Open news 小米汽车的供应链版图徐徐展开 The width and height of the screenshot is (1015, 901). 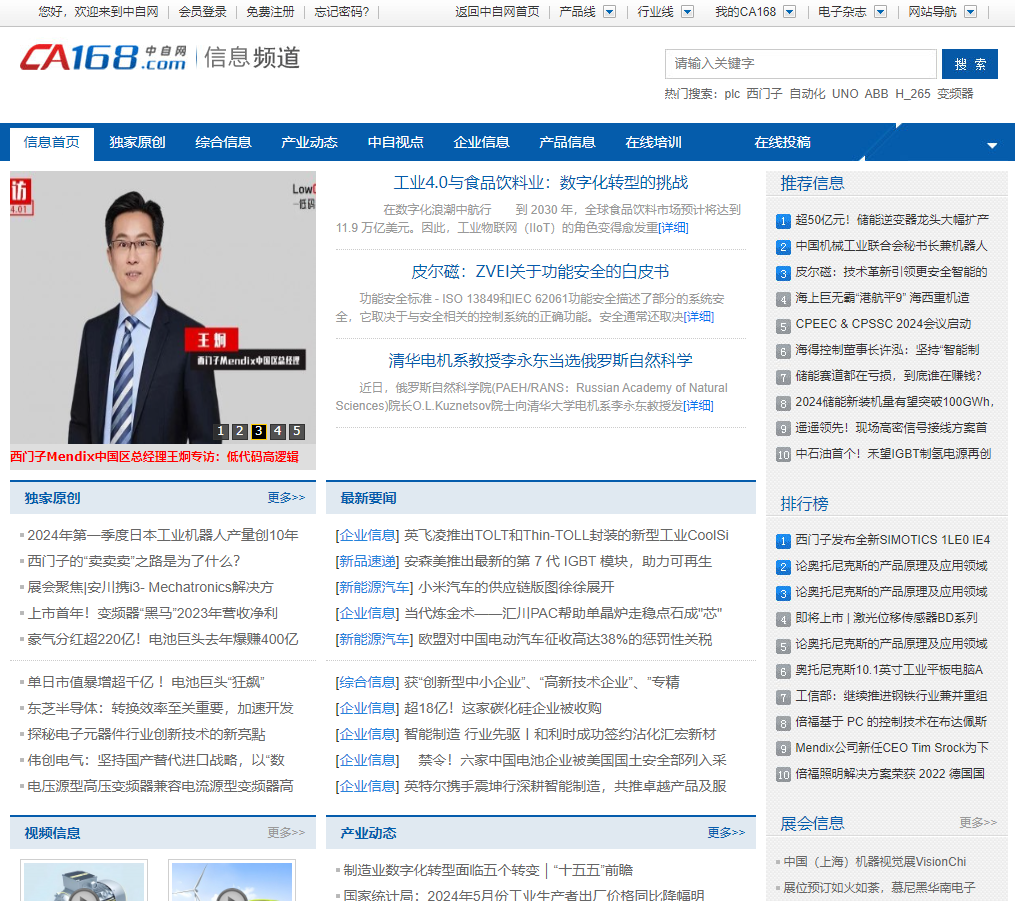516,587
